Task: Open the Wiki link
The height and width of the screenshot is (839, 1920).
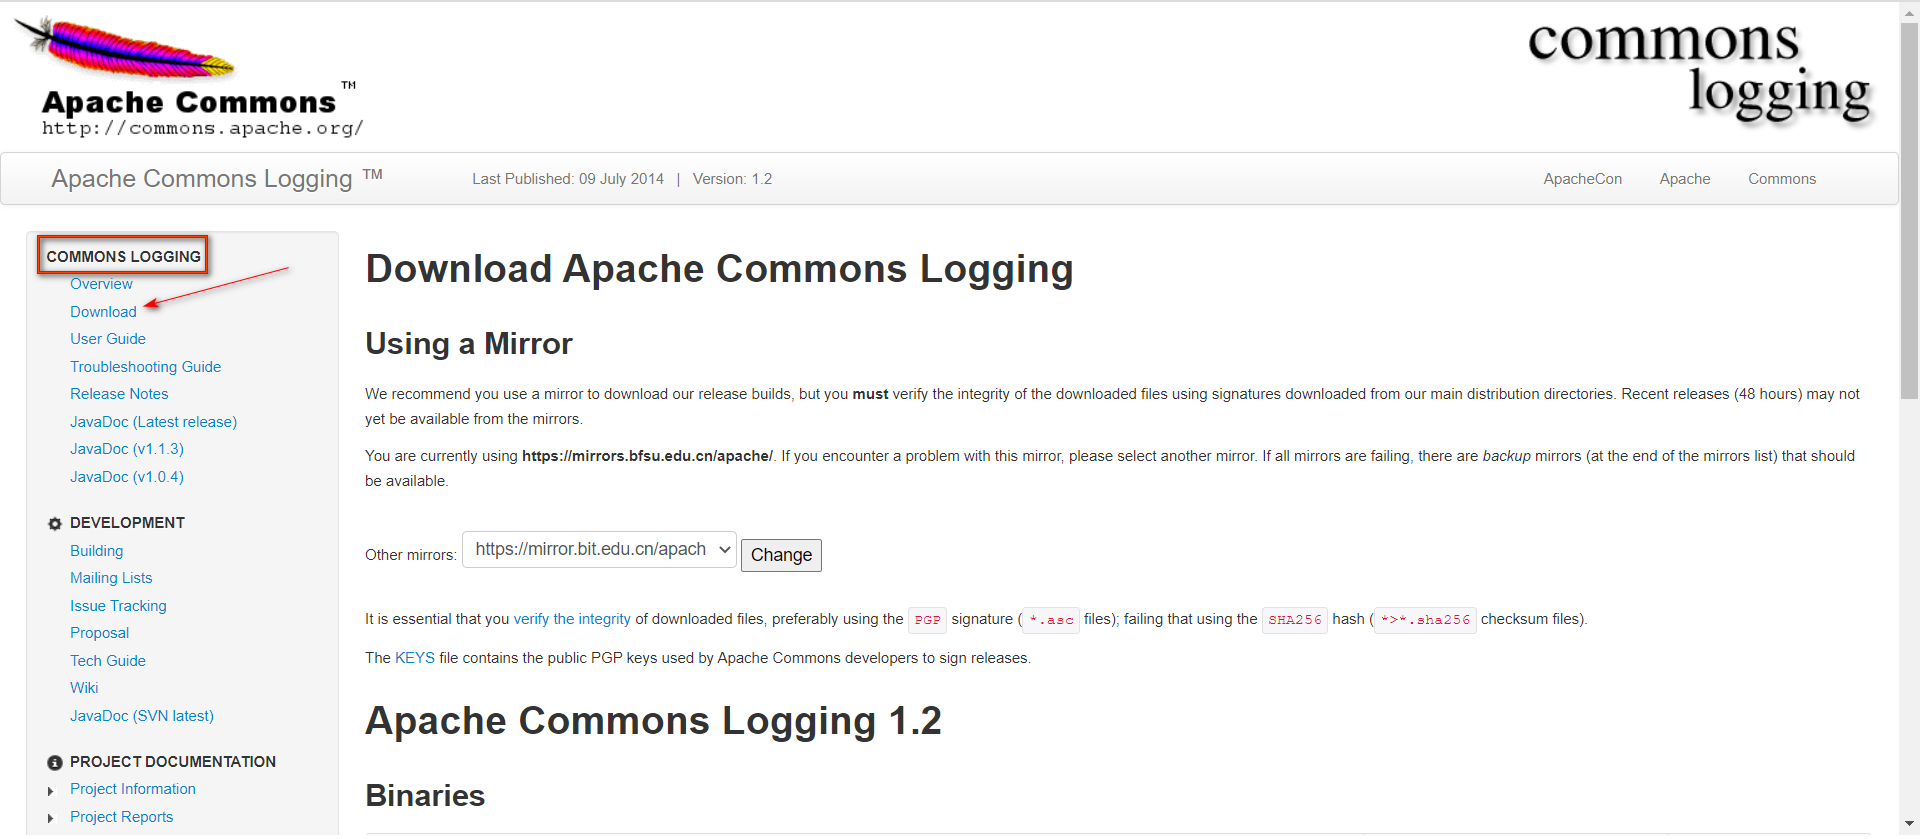Action: tap(84, 688)
